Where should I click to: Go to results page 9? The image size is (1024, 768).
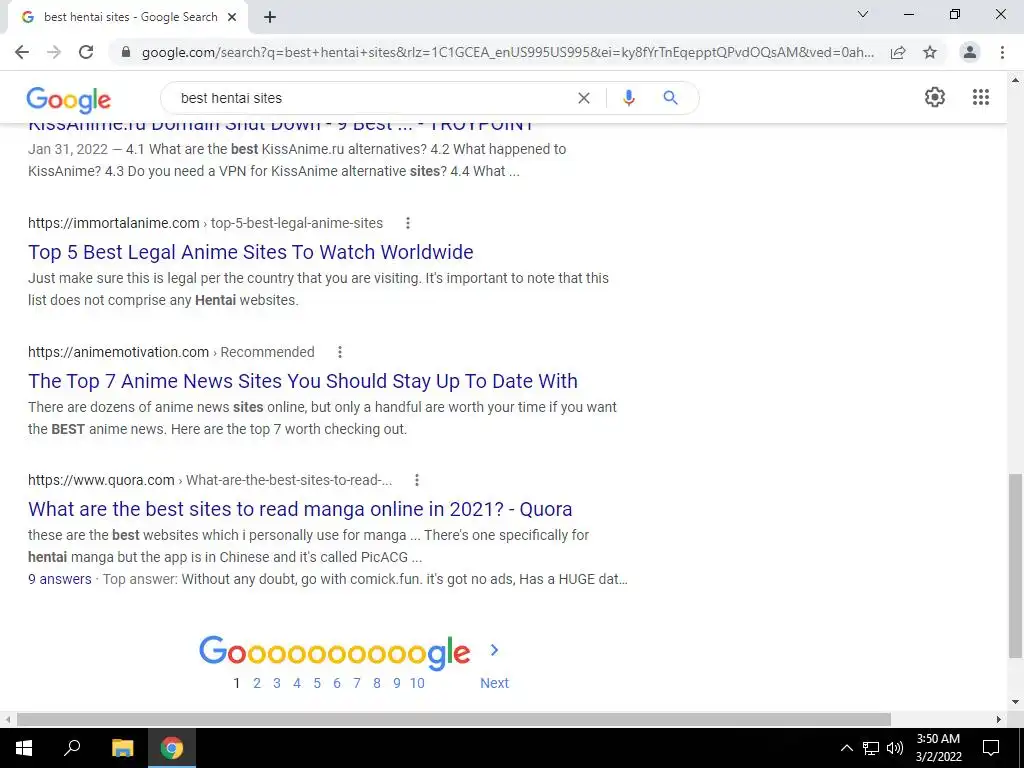tap(396, 683)
